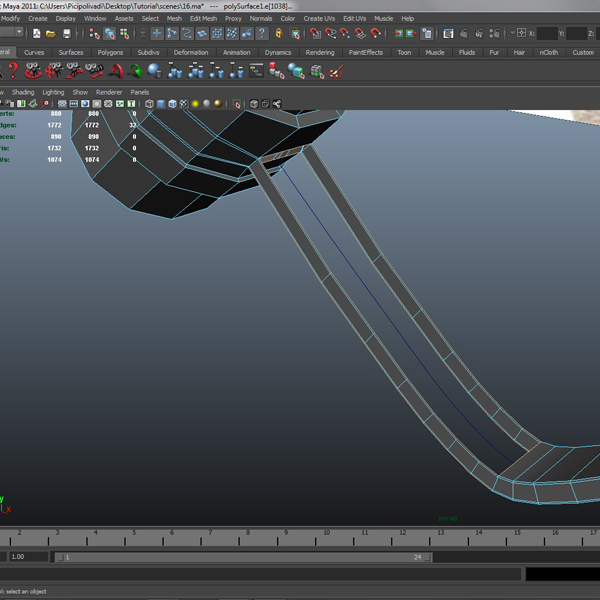Switch to select by object type mode
The image size is (600, 600).
[x=109, y=34]
